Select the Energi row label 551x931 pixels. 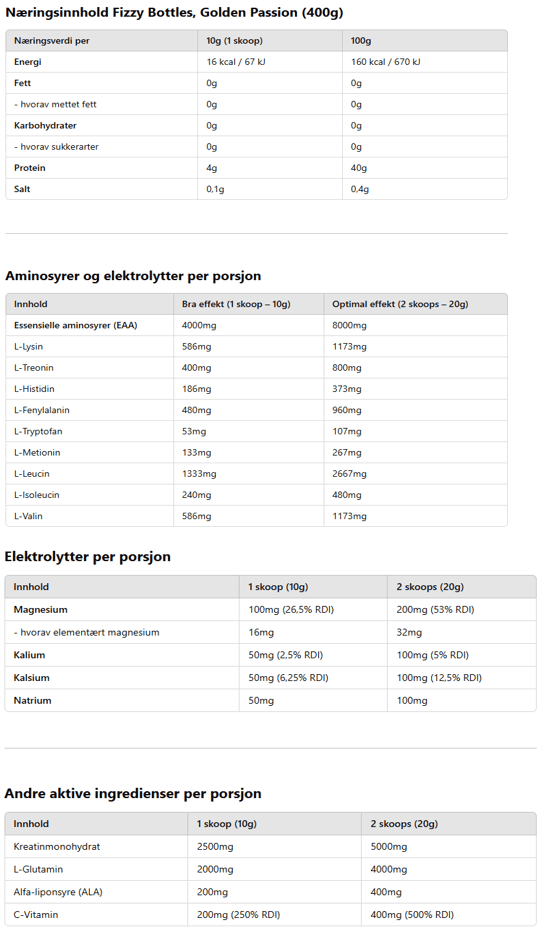coord(28,62)
